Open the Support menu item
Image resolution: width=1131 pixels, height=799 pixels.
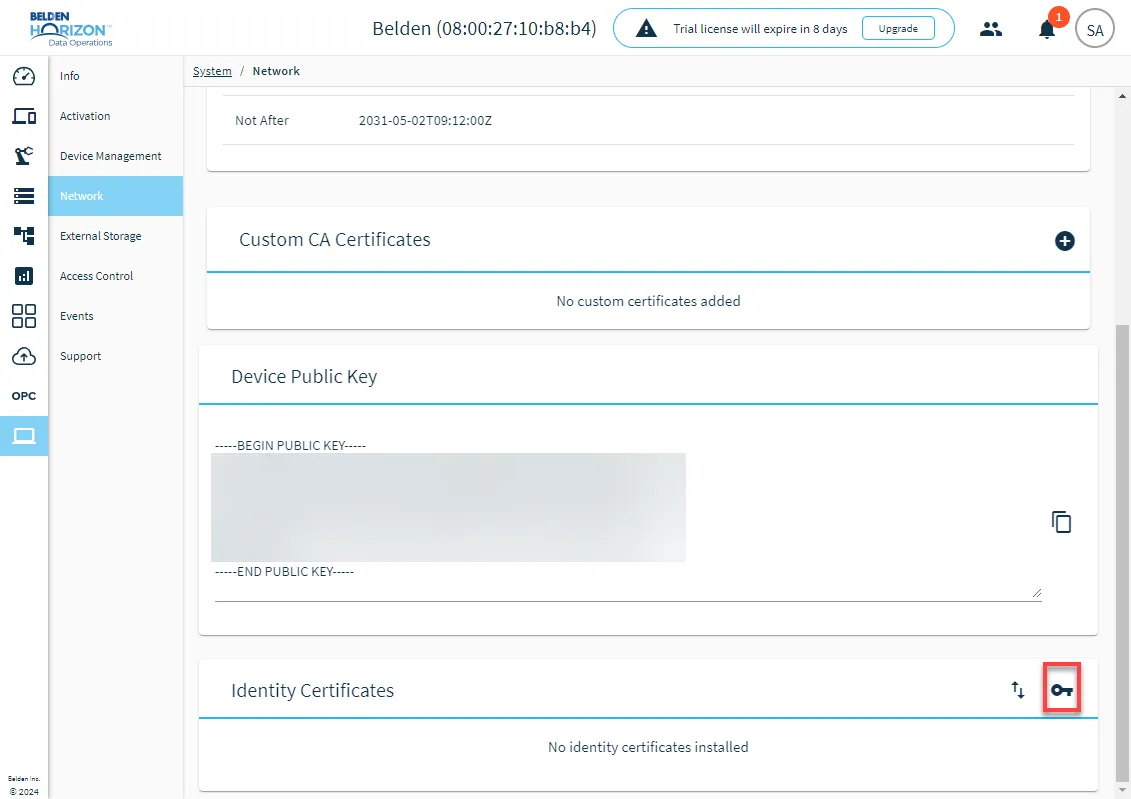(x=115, y=356)
